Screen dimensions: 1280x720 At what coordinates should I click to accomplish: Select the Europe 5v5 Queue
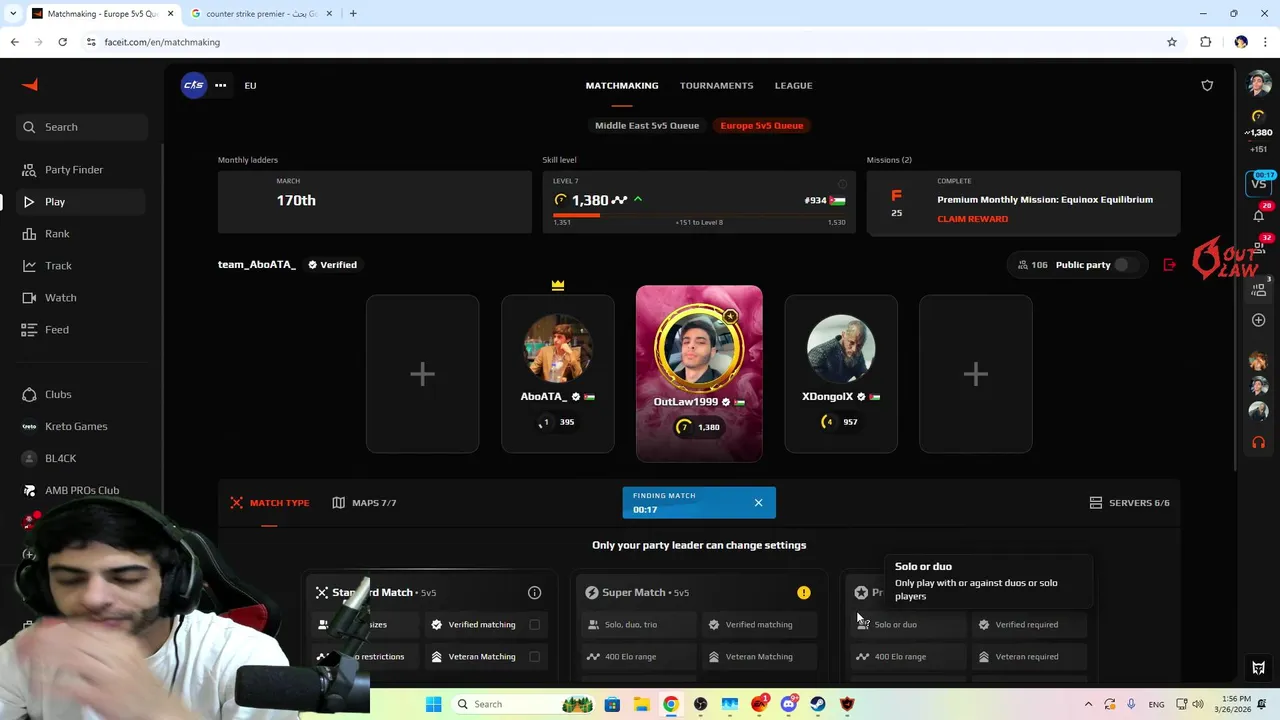pos(762,125)
